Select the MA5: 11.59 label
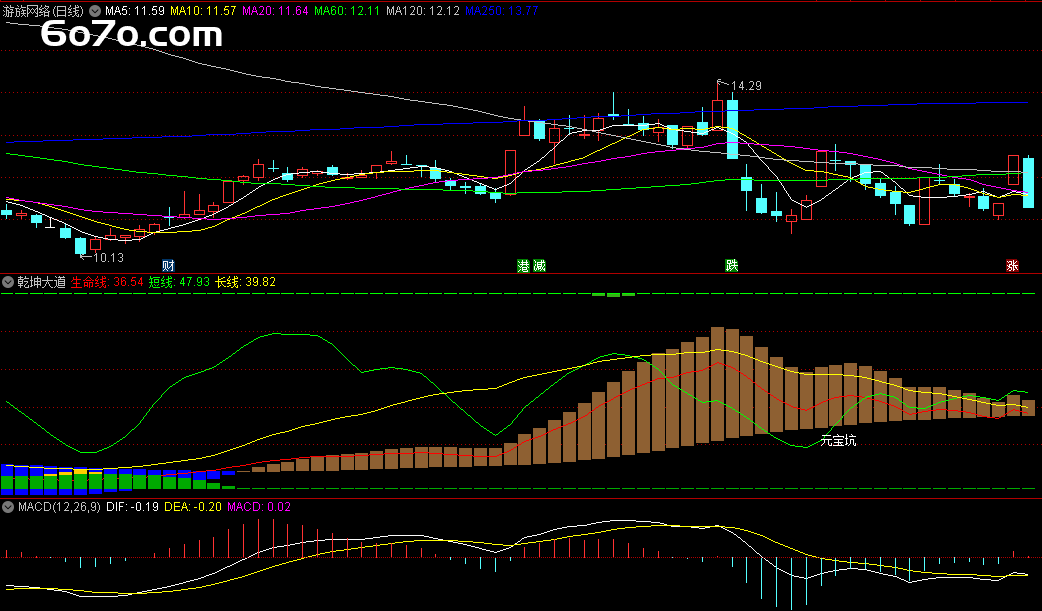This screenshot has width=1042, height=611. [x=135, y=11]
